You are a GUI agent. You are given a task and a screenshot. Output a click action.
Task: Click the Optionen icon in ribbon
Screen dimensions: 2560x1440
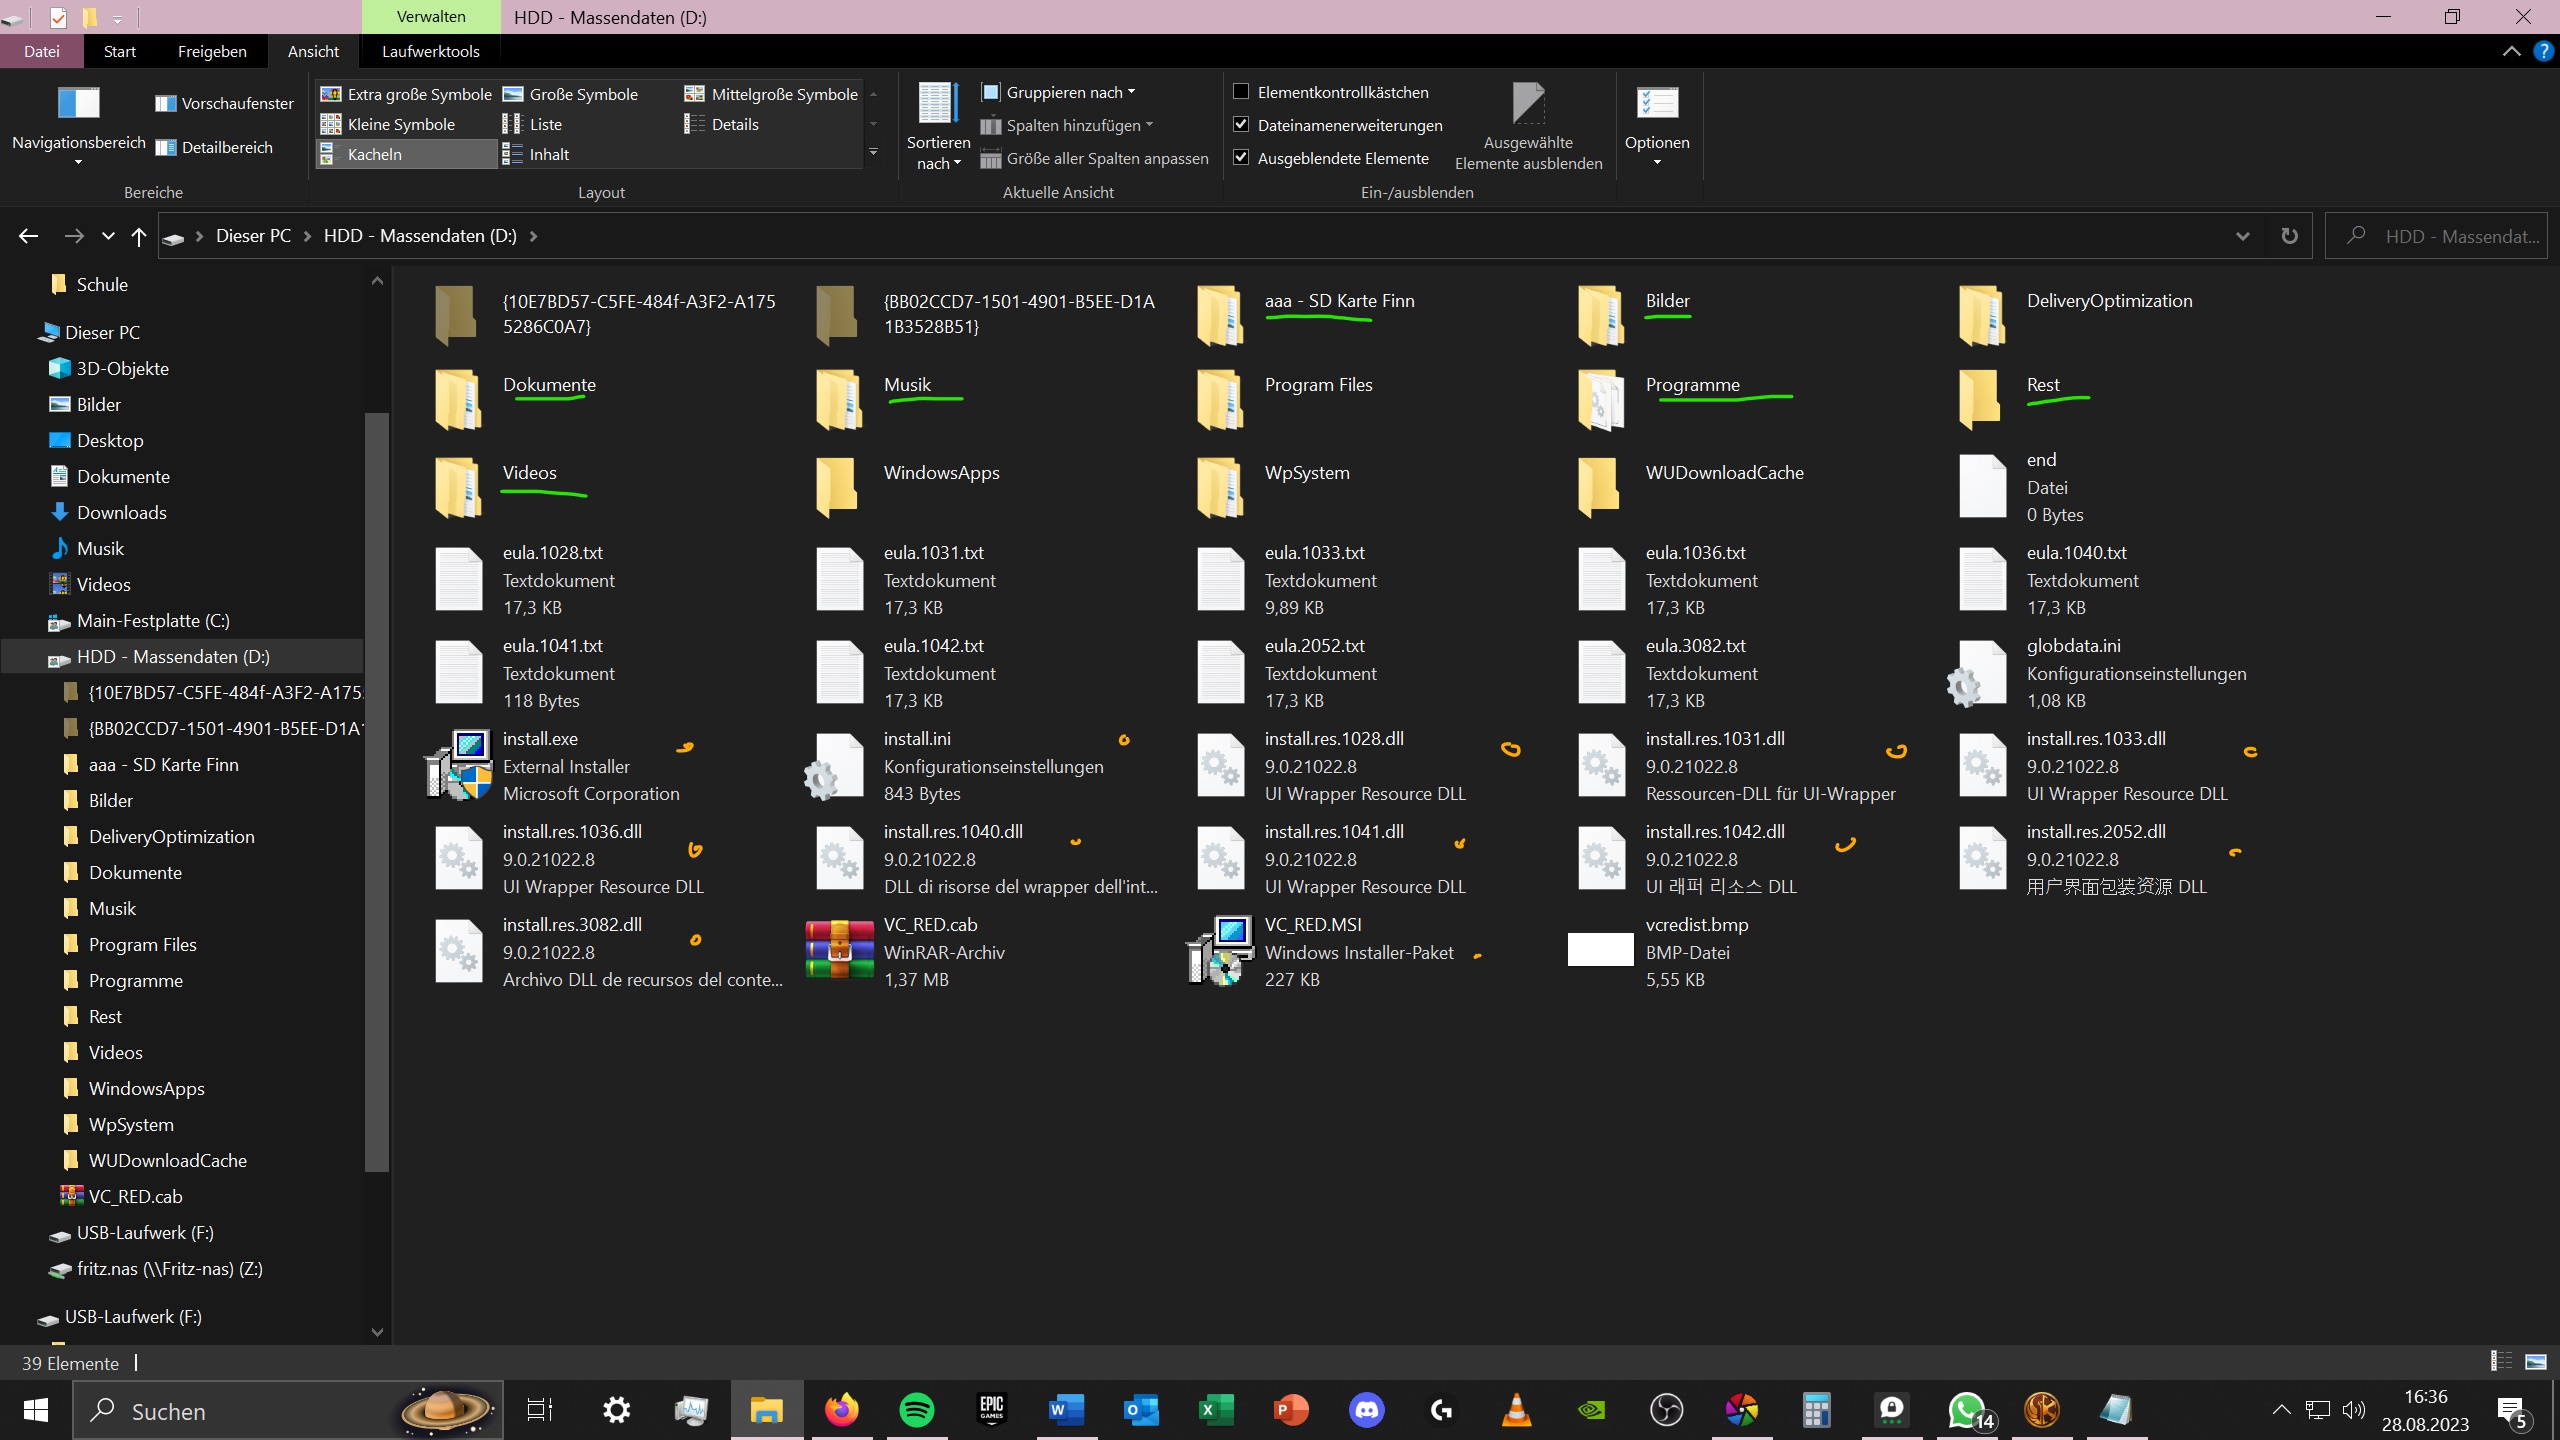click(1657, 104)
